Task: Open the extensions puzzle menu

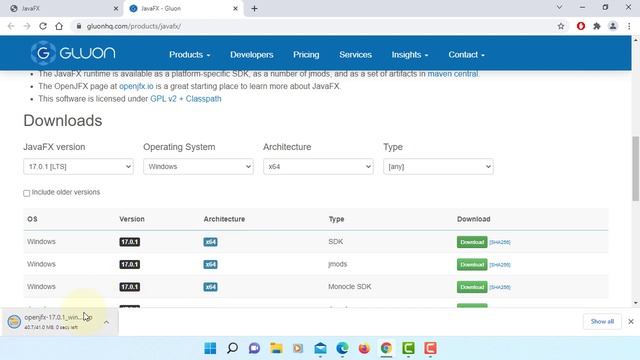Action: pyautogui.click(x=597, y=26)
